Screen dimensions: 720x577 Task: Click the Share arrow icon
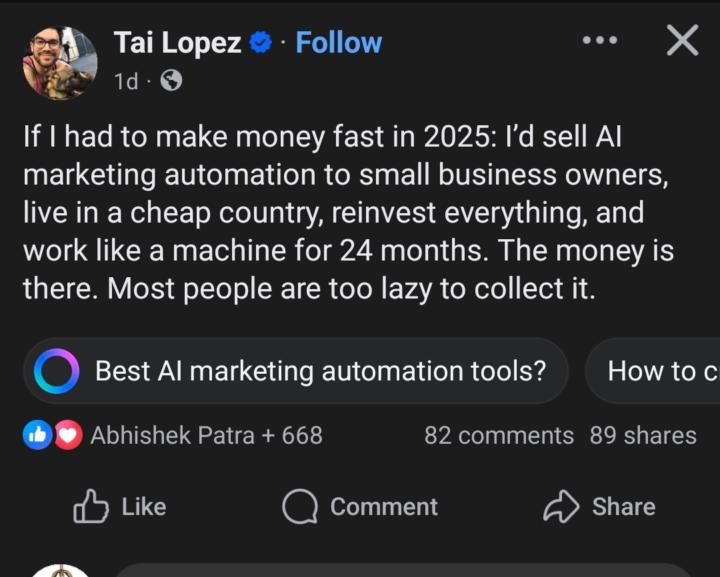click(x=561, y=507)
